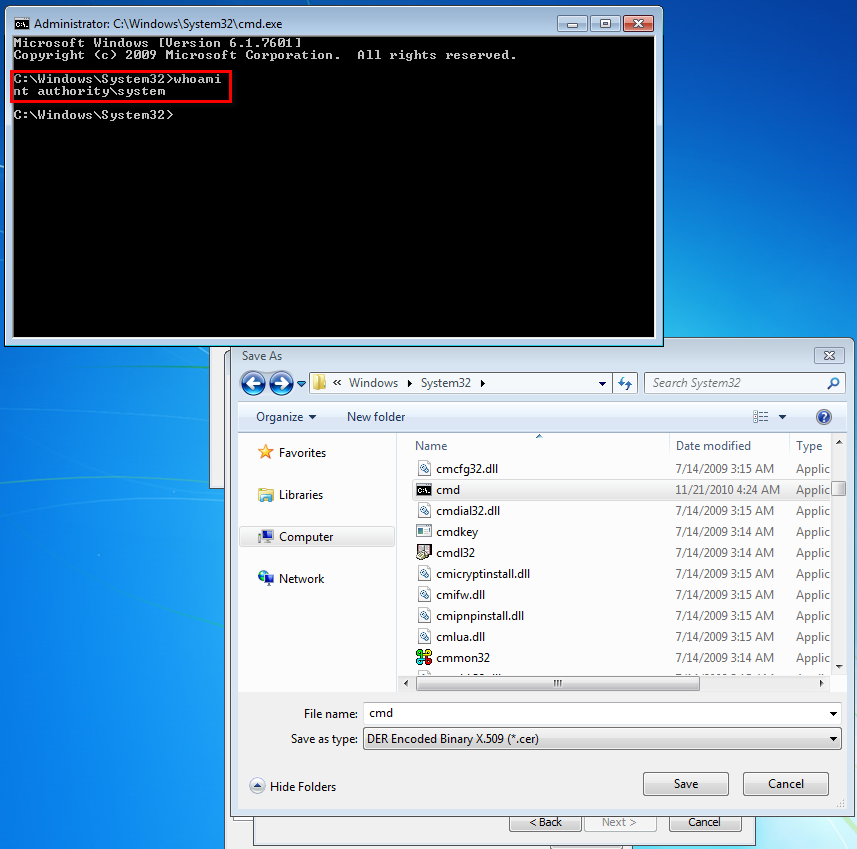Select the cmdial32.dll file
857x849 pixels.
(468, 511)
